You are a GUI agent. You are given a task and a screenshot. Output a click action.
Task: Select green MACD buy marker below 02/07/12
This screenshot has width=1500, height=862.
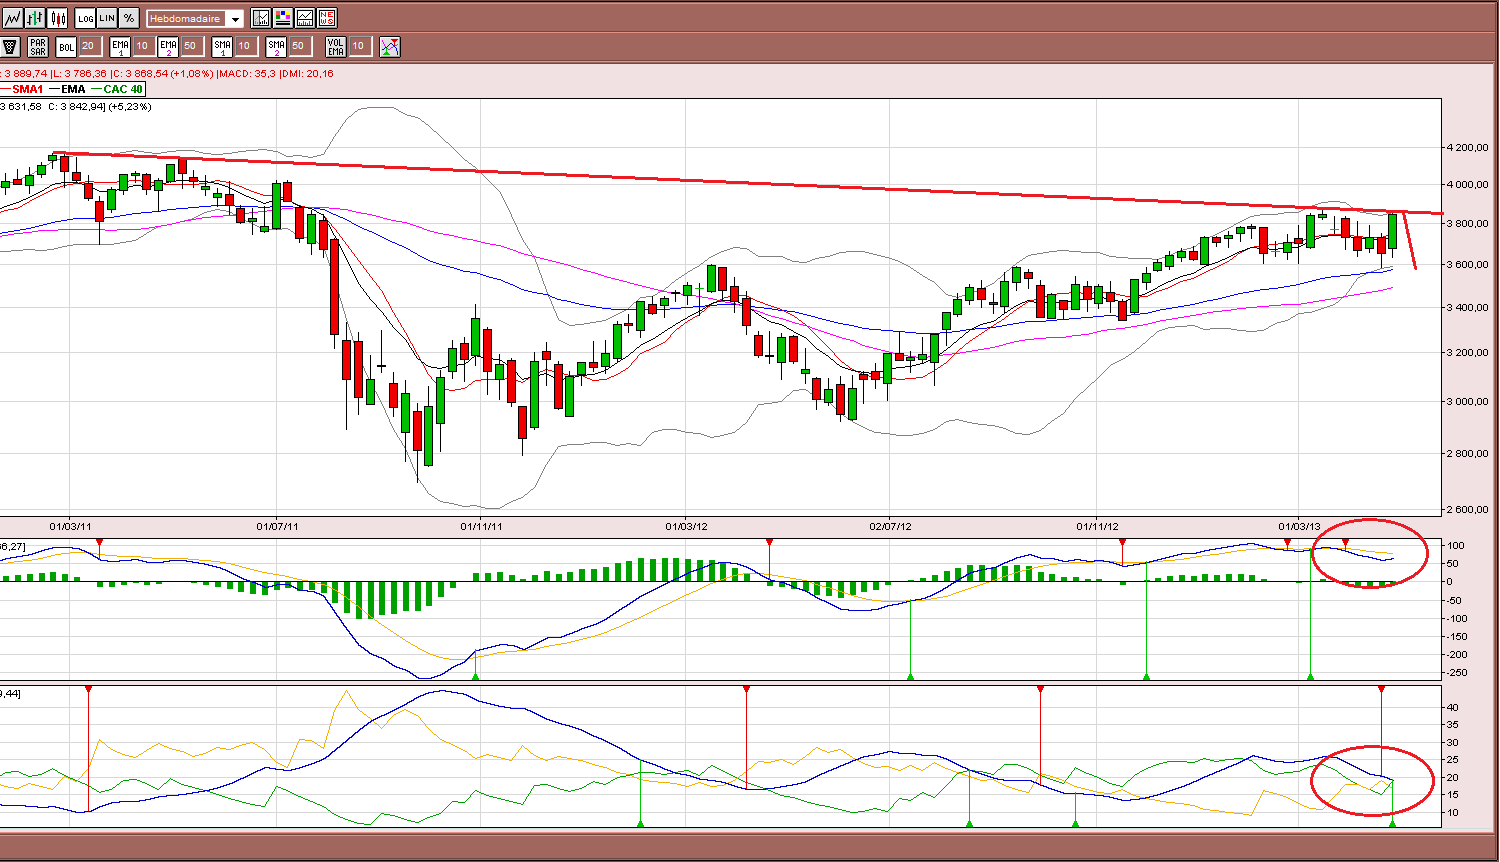coord(910,677)
